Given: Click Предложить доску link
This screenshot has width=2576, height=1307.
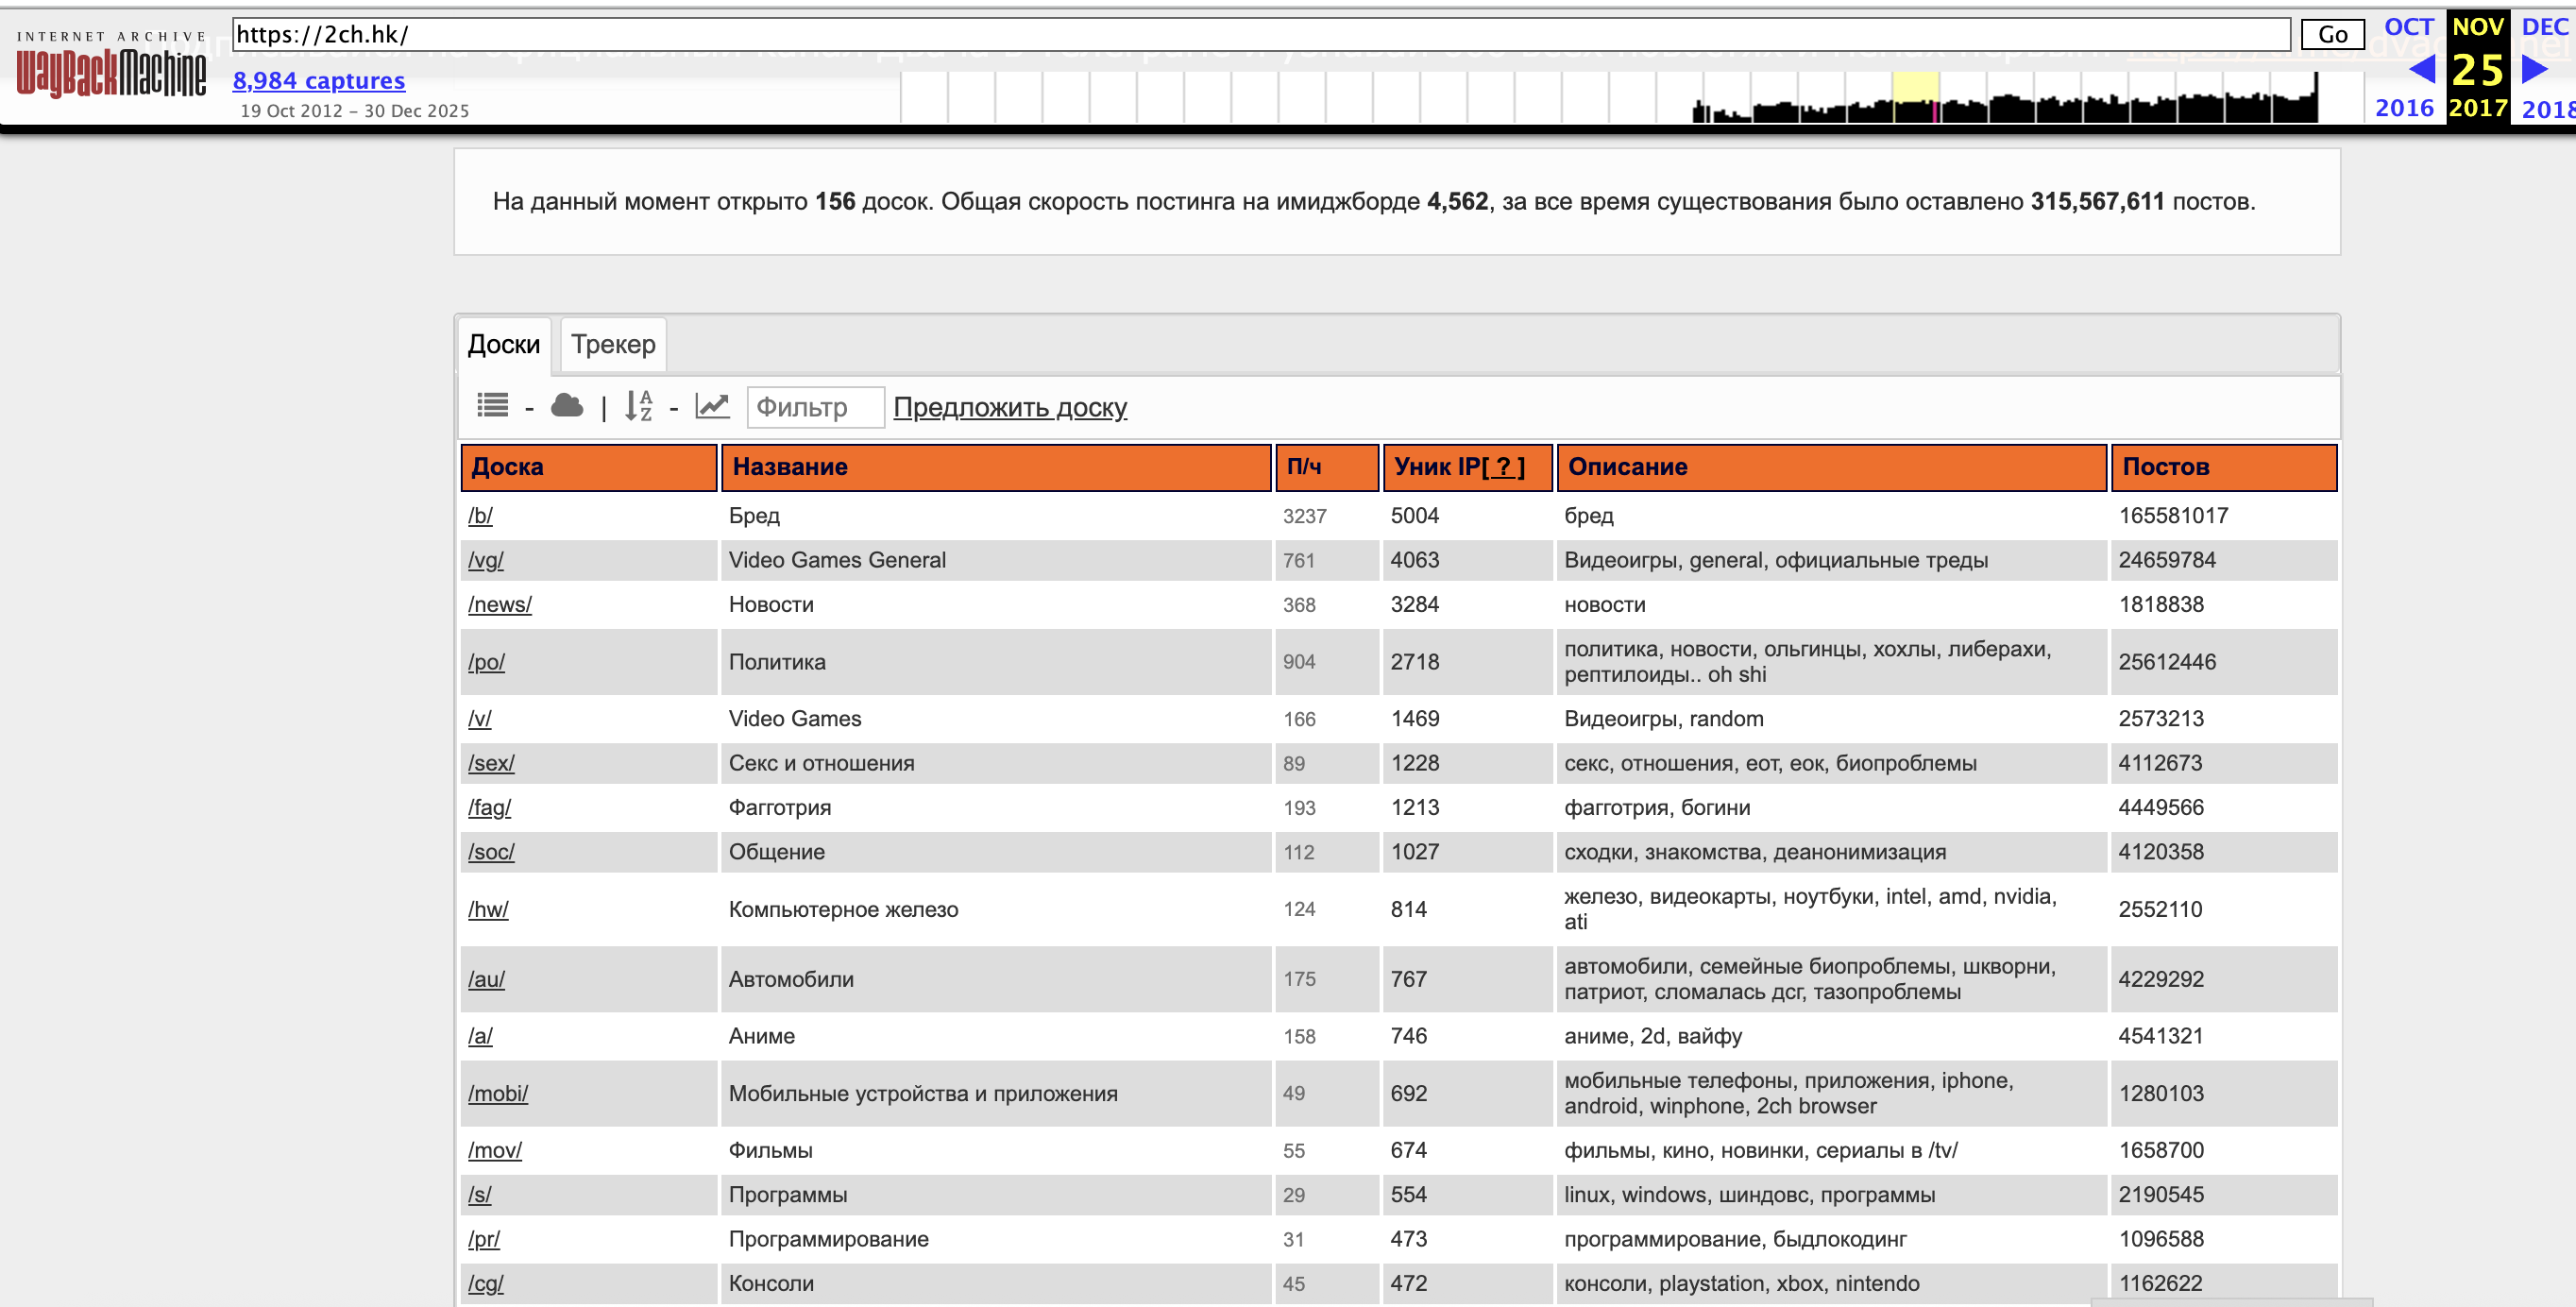Looking at the screenshot, I should [x=1009, y=407].
